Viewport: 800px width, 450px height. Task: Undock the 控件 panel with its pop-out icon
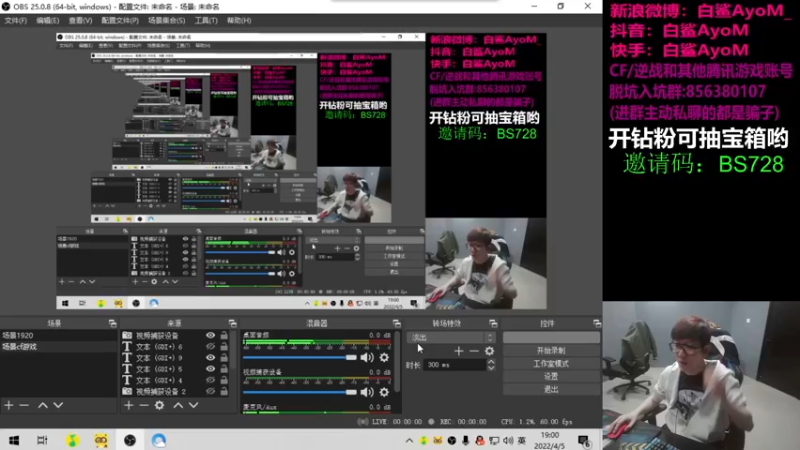pyautogui.click(x=597, y=323)
